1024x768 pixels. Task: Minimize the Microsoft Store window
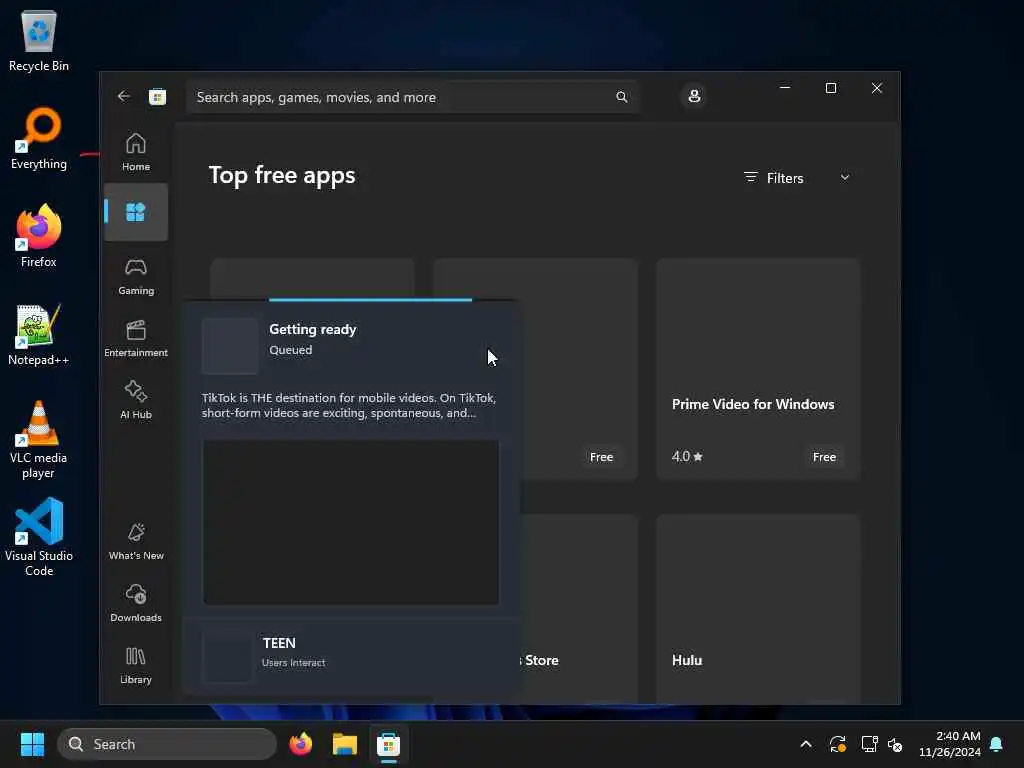785,88
